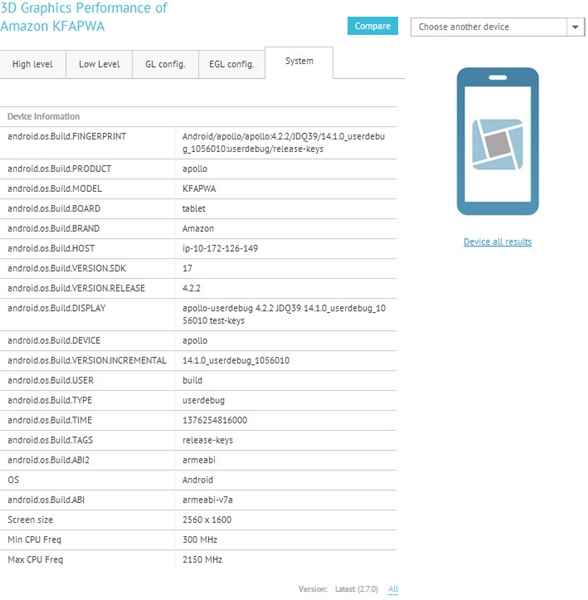588x600 pixels.
Task: Click the dropdown arrow beside Choose another device
Action: (x=575, y=27)
